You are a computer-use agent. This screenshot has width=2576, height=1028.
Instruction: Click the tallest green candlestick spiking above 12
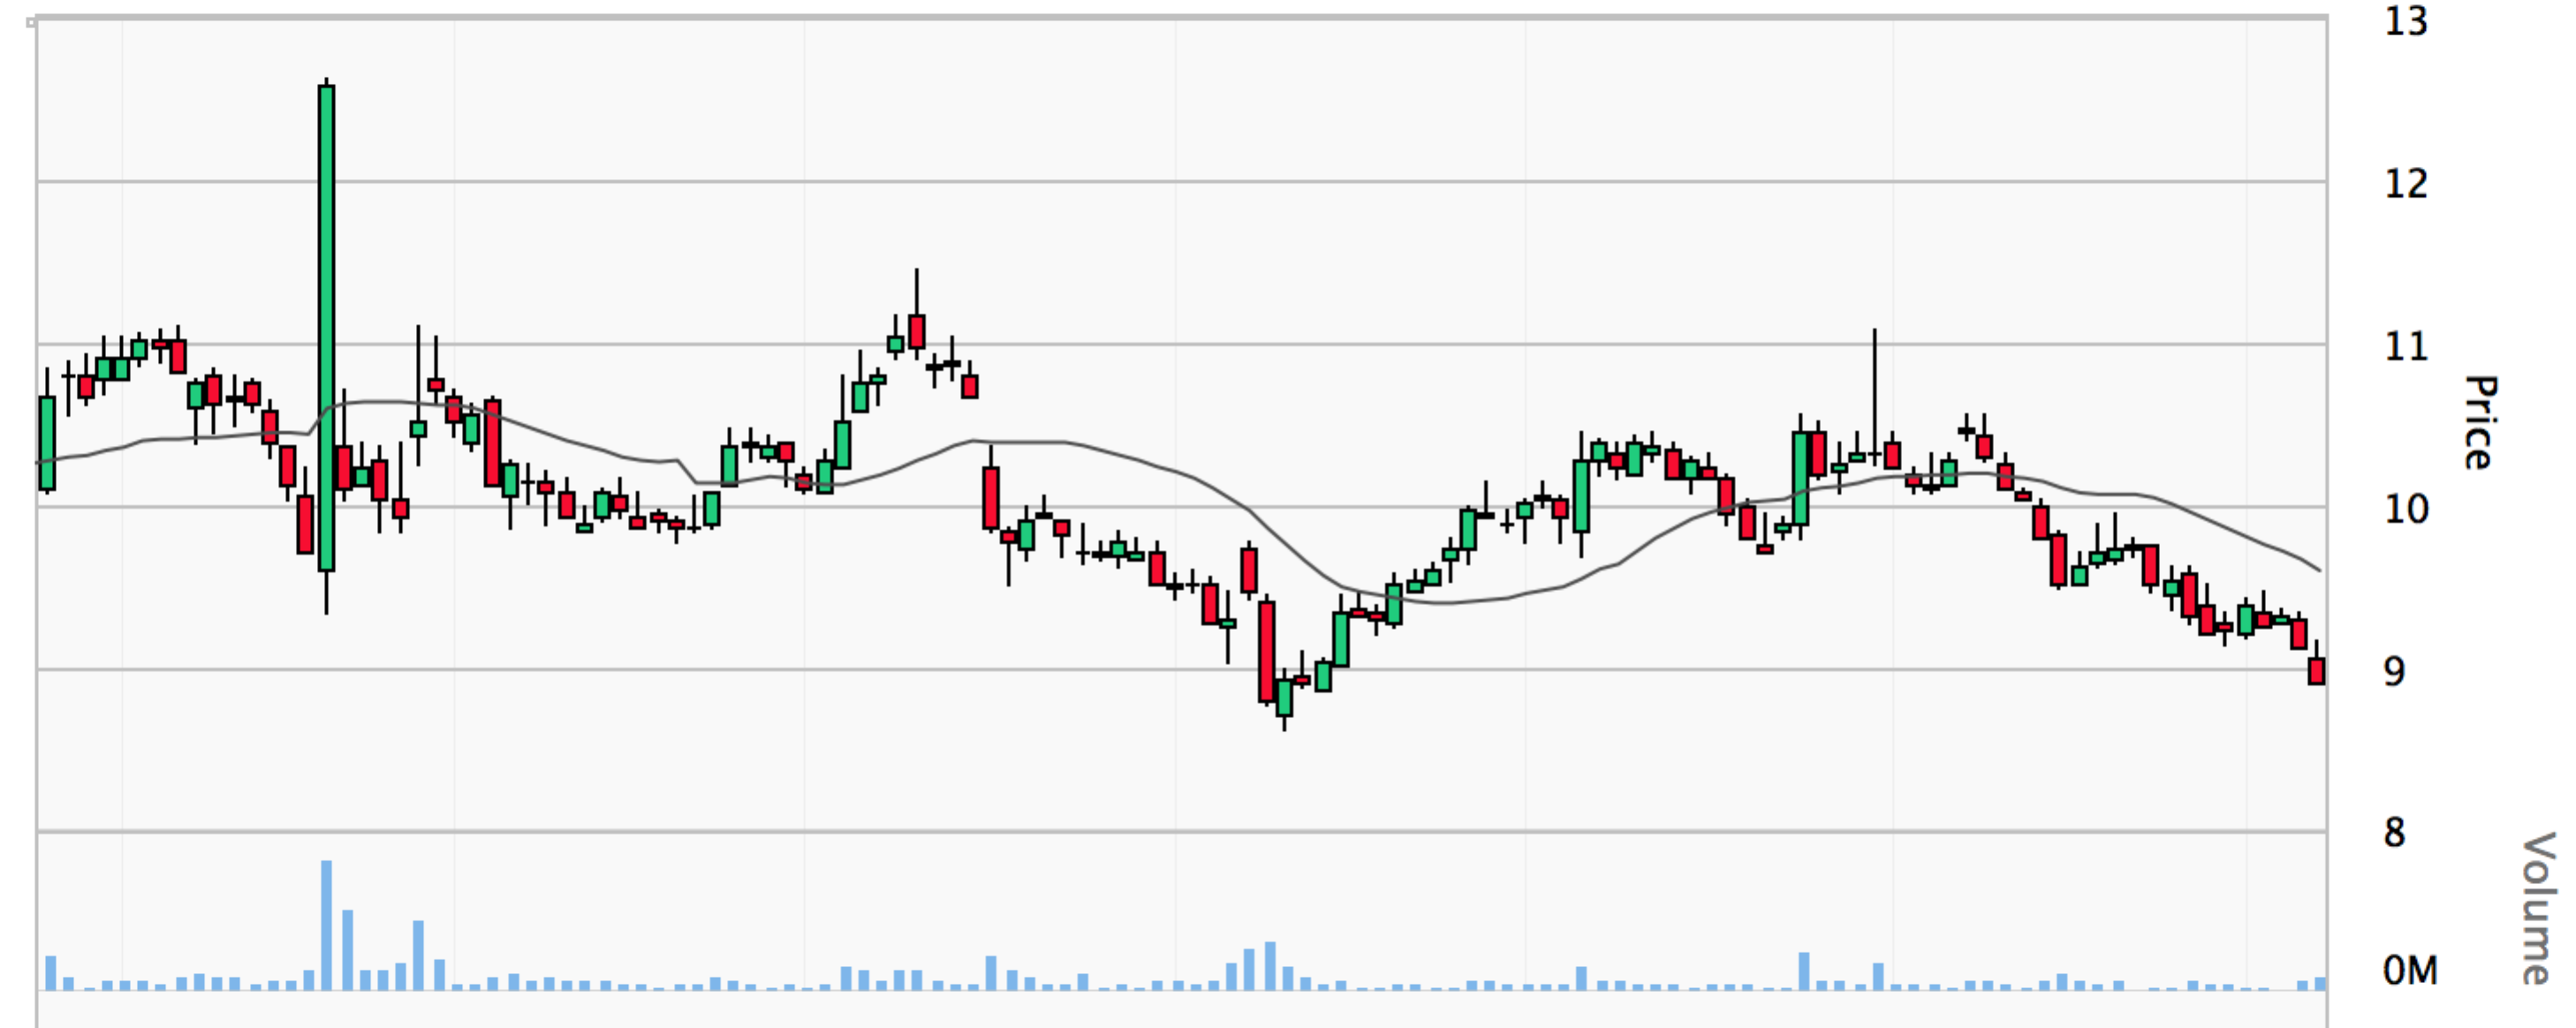(326, 328)
